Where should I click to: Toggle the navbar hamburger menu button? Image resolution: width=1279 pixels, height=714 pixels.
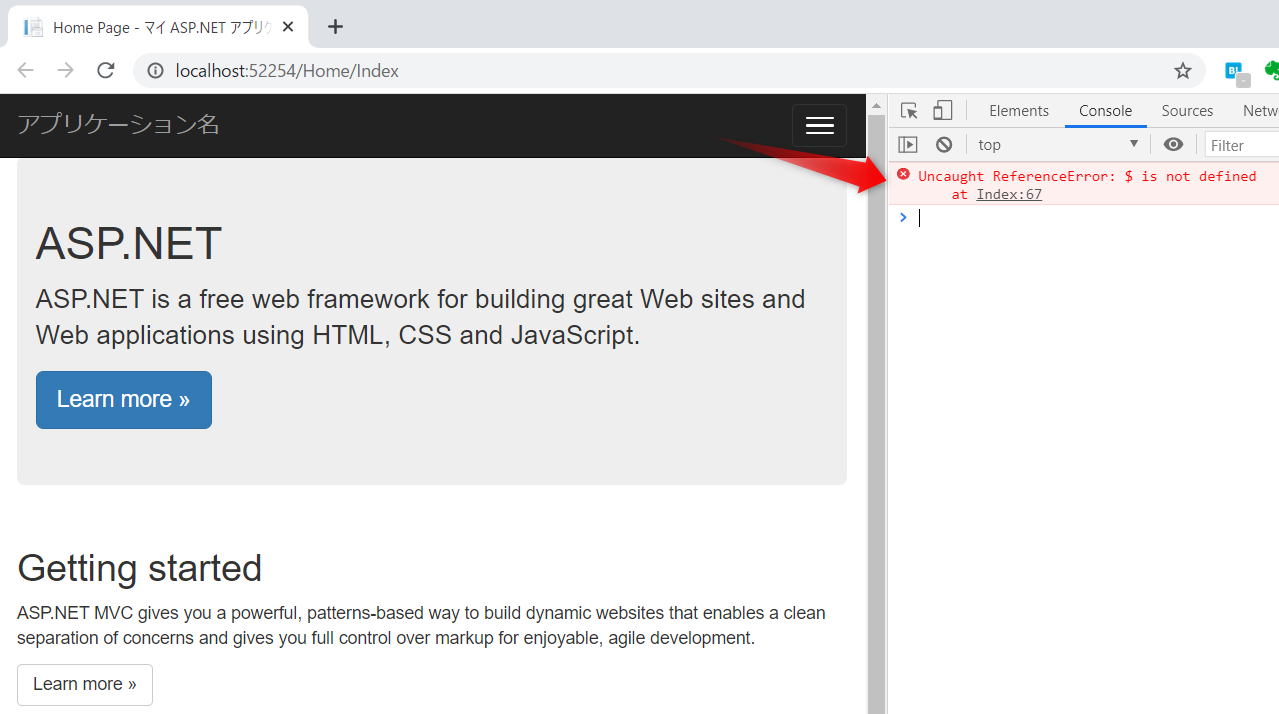(x=819, y=125)
